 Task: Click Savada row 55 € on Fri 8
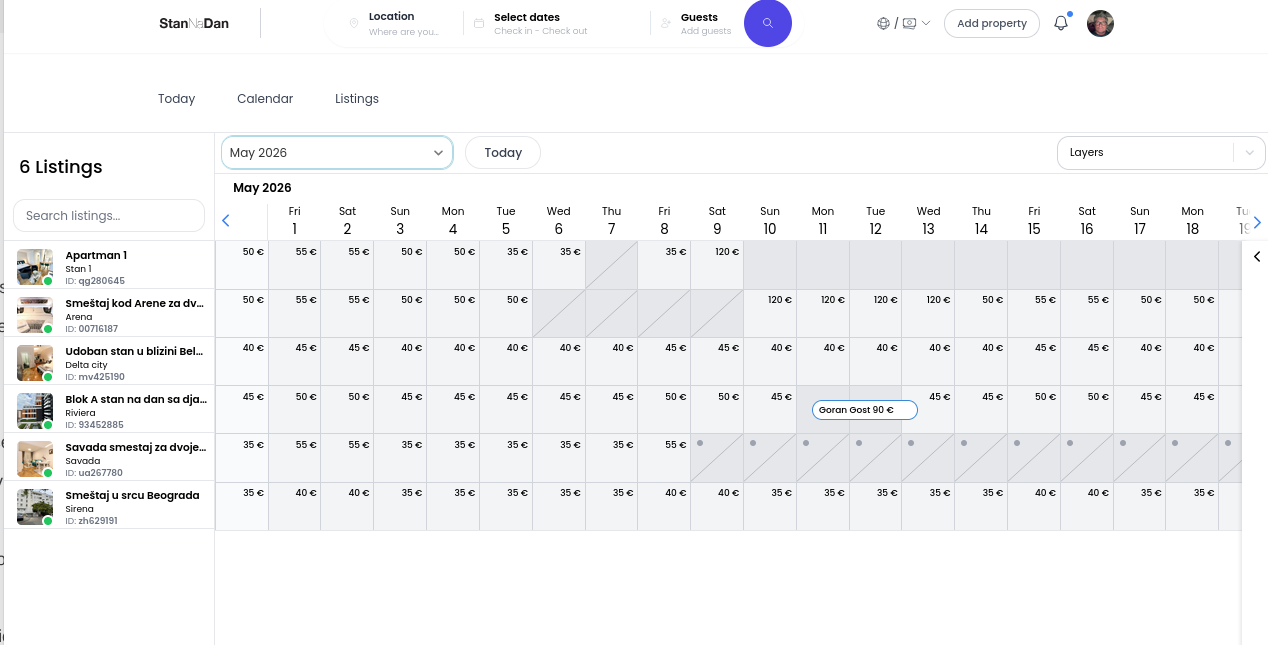664,457
